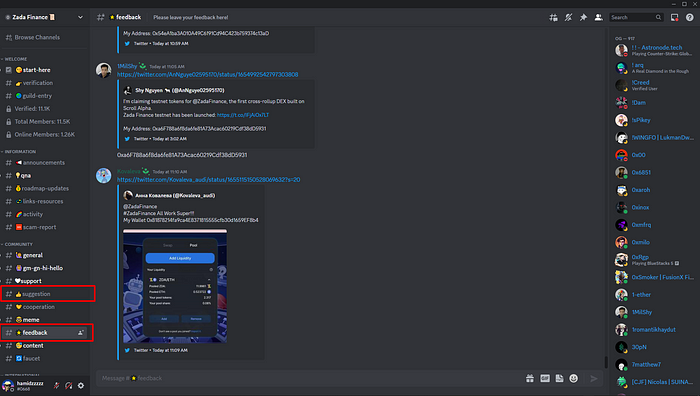Open member !! - Astronode.tech
This screenshot has width=700, height=396.
point(655,50)
